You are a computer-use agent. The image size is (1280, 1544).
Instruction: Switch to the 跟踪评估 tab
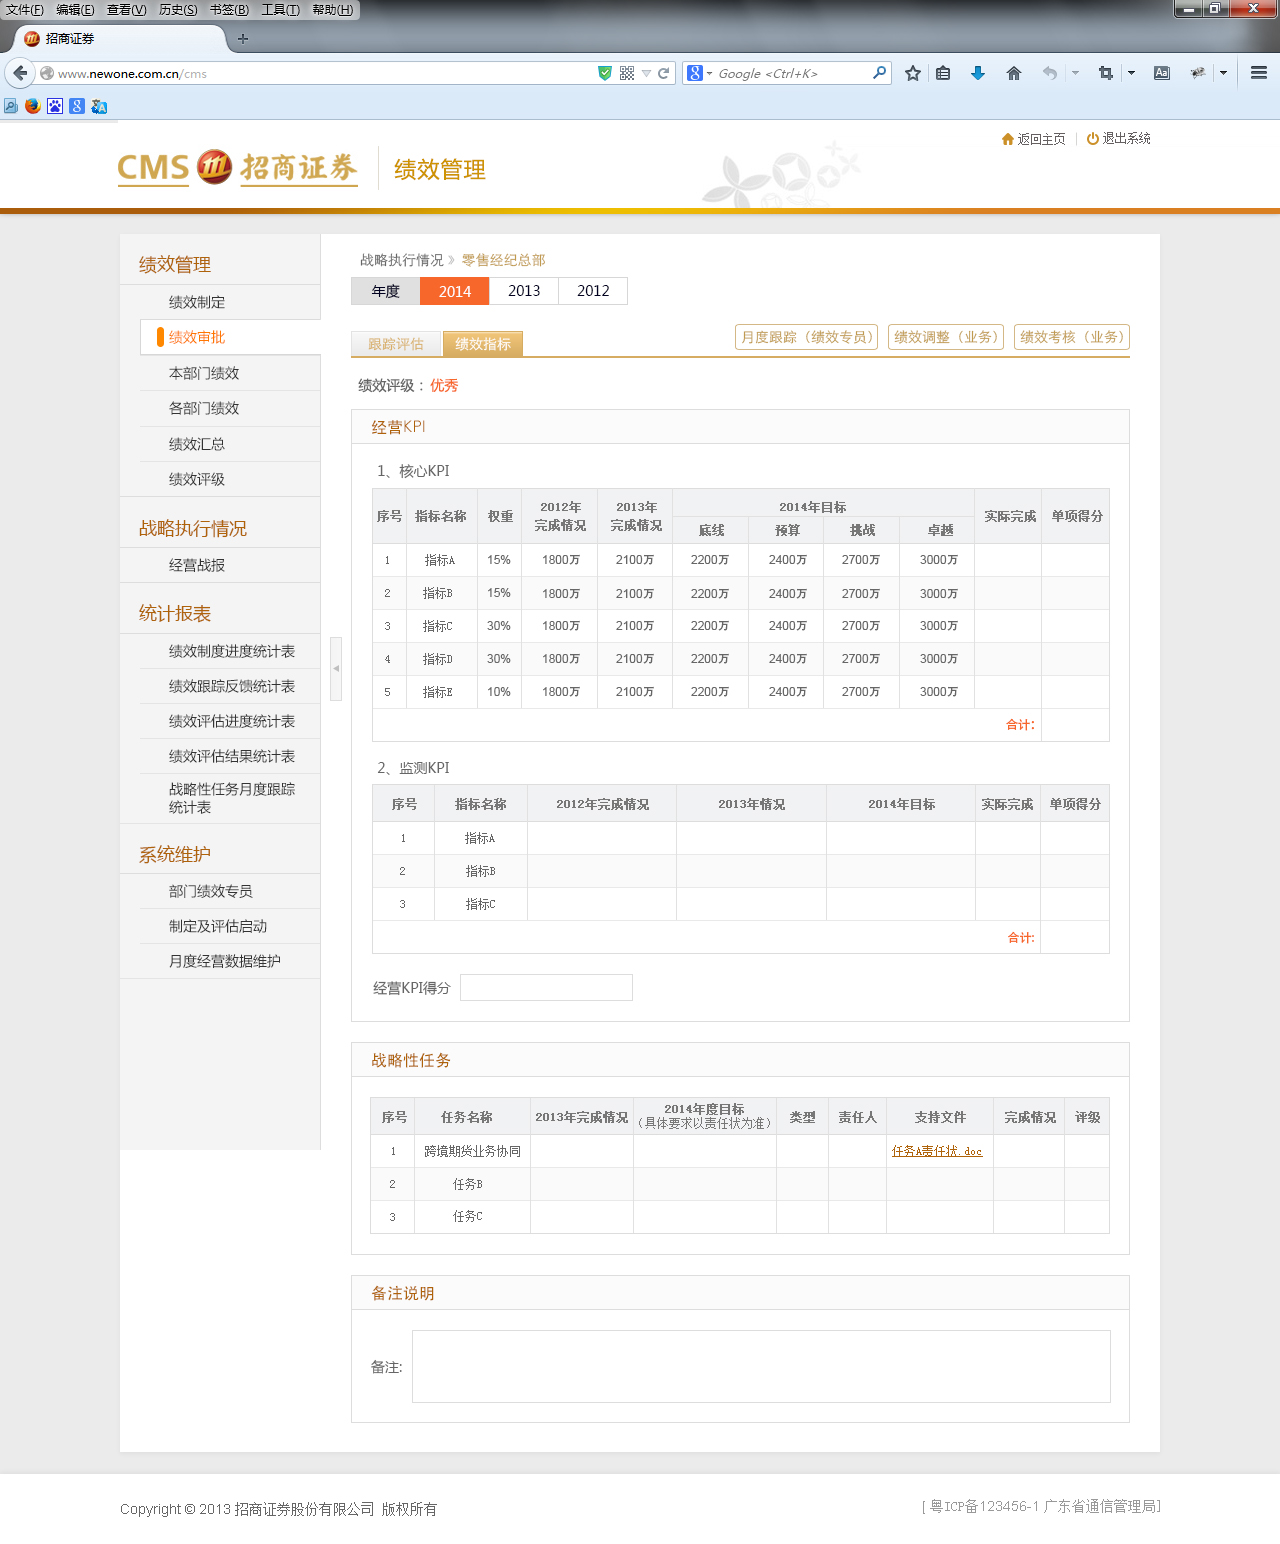pos(396,343)
